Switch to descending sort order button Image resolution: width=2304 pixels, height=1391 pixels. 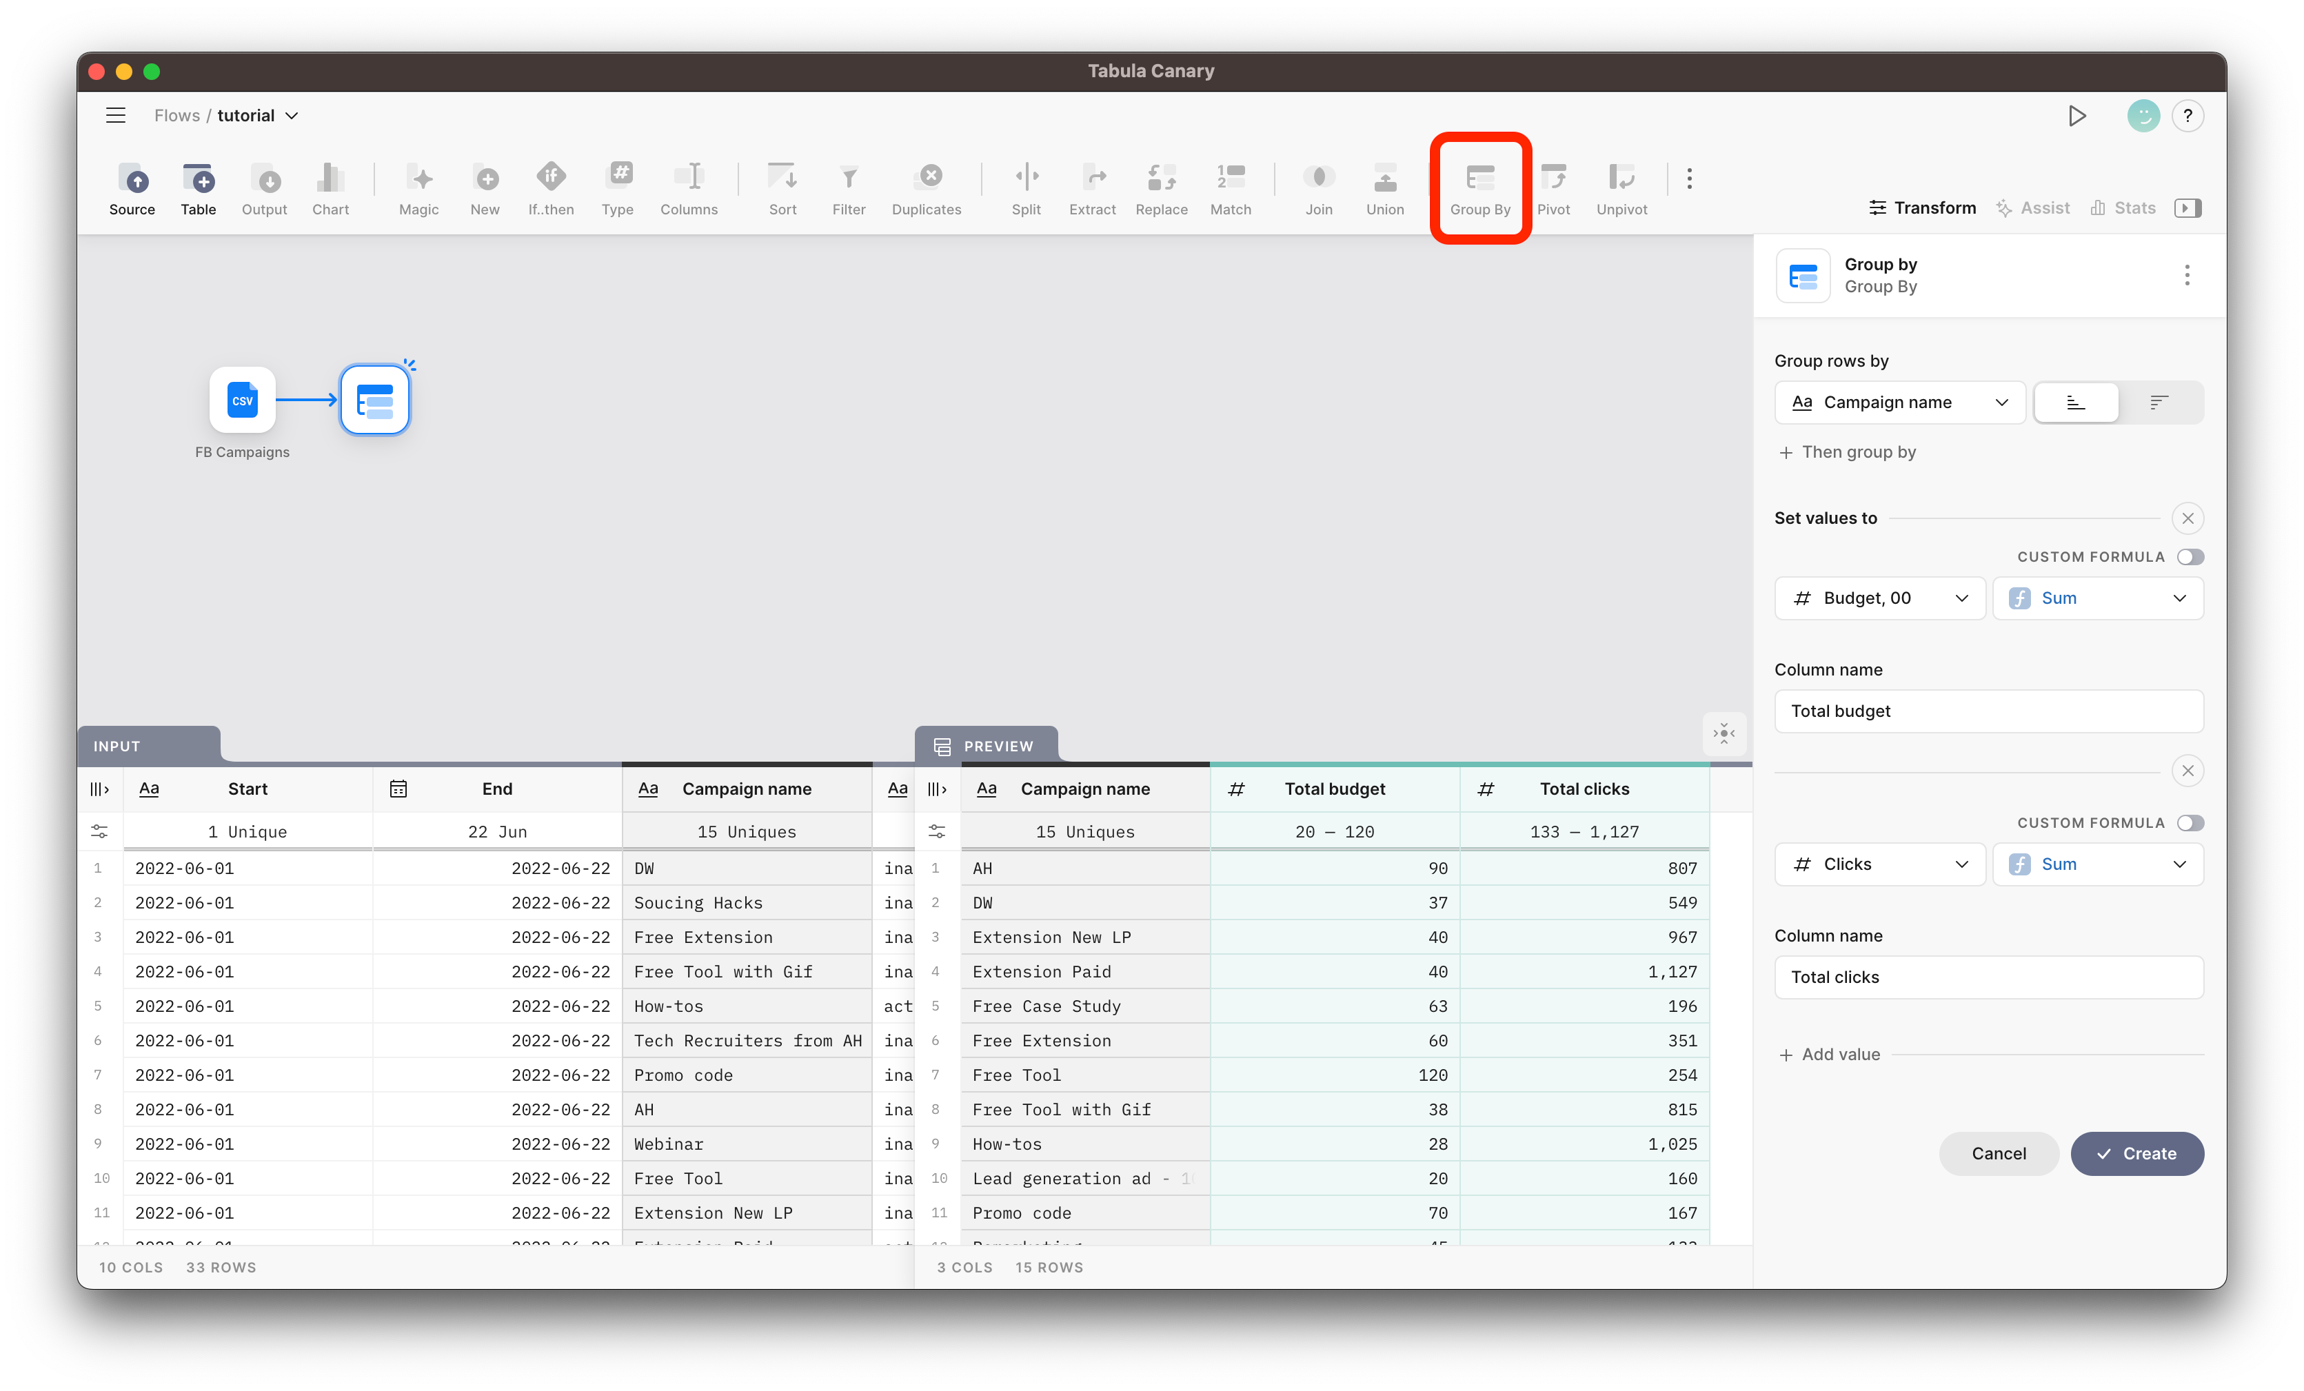(2159, 402)
